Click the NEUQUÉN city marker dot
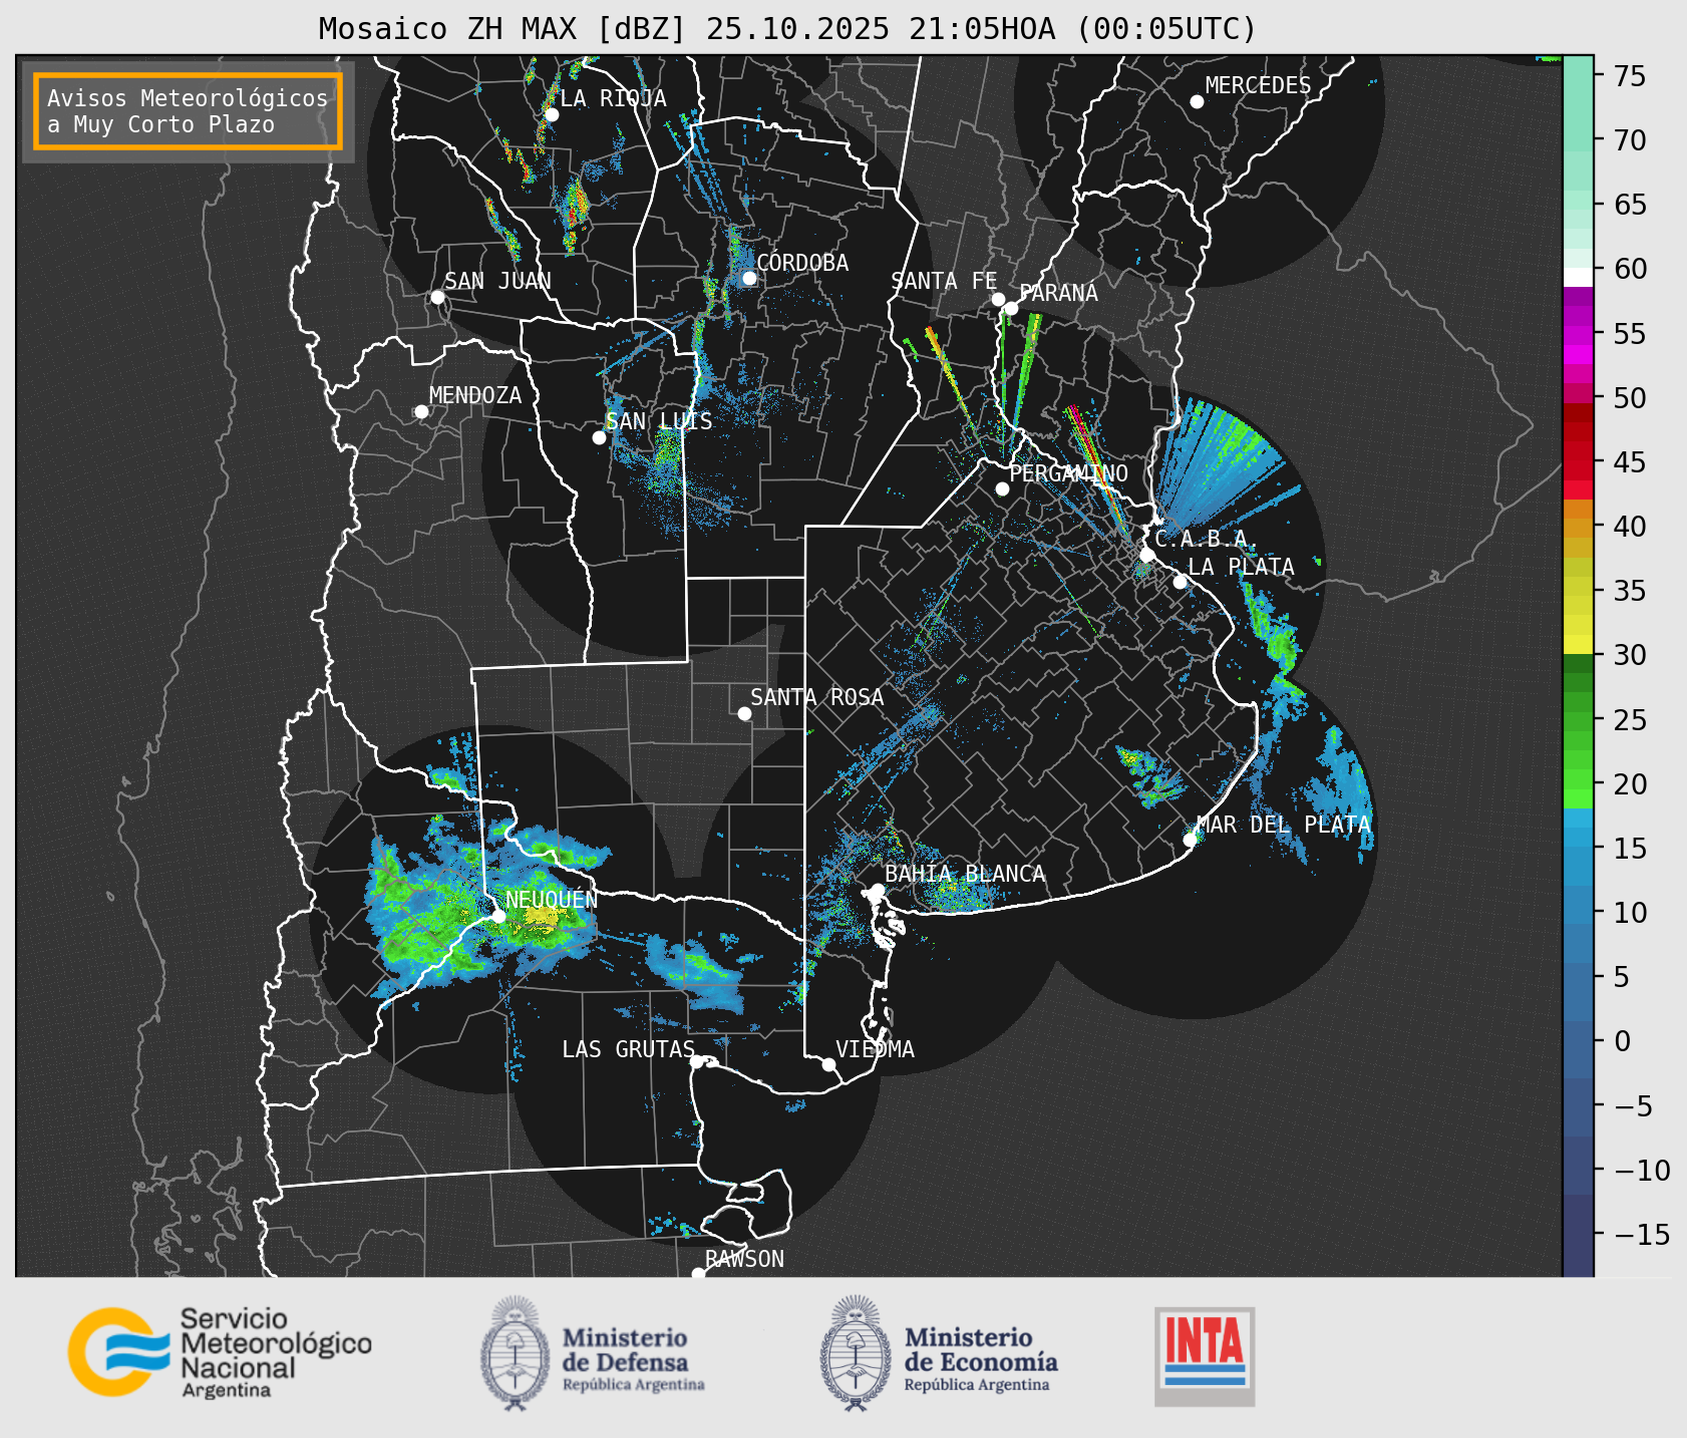 pos(498,916)
